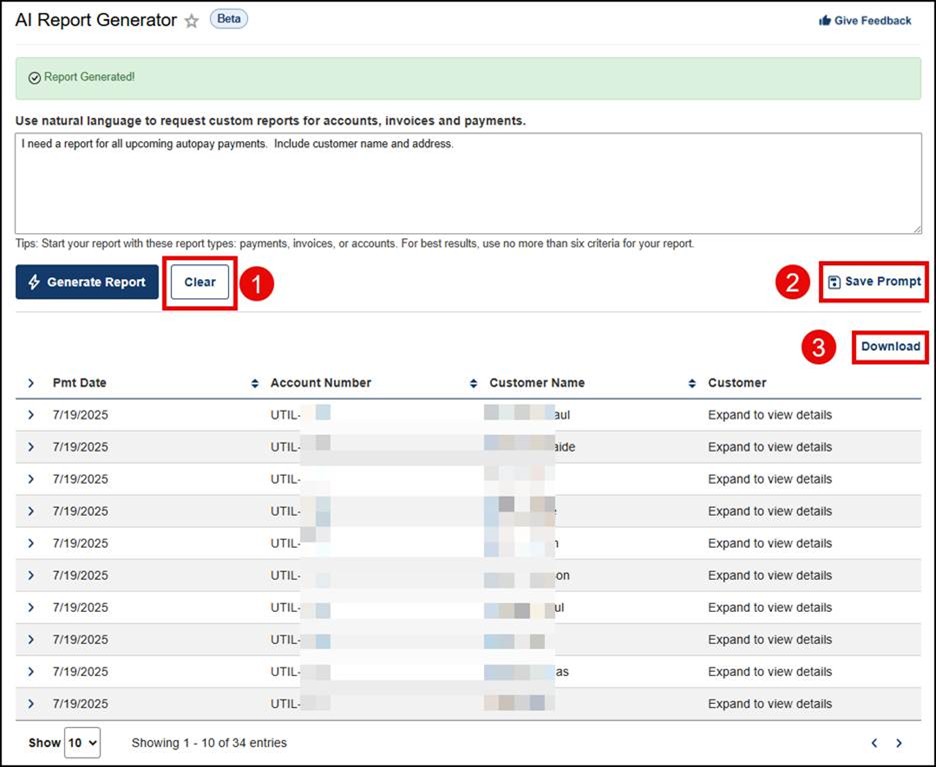
Task: Click "Showing 1 - 10 of 34 entries" text
Action: pyautogui.click(x=209, y=743)
